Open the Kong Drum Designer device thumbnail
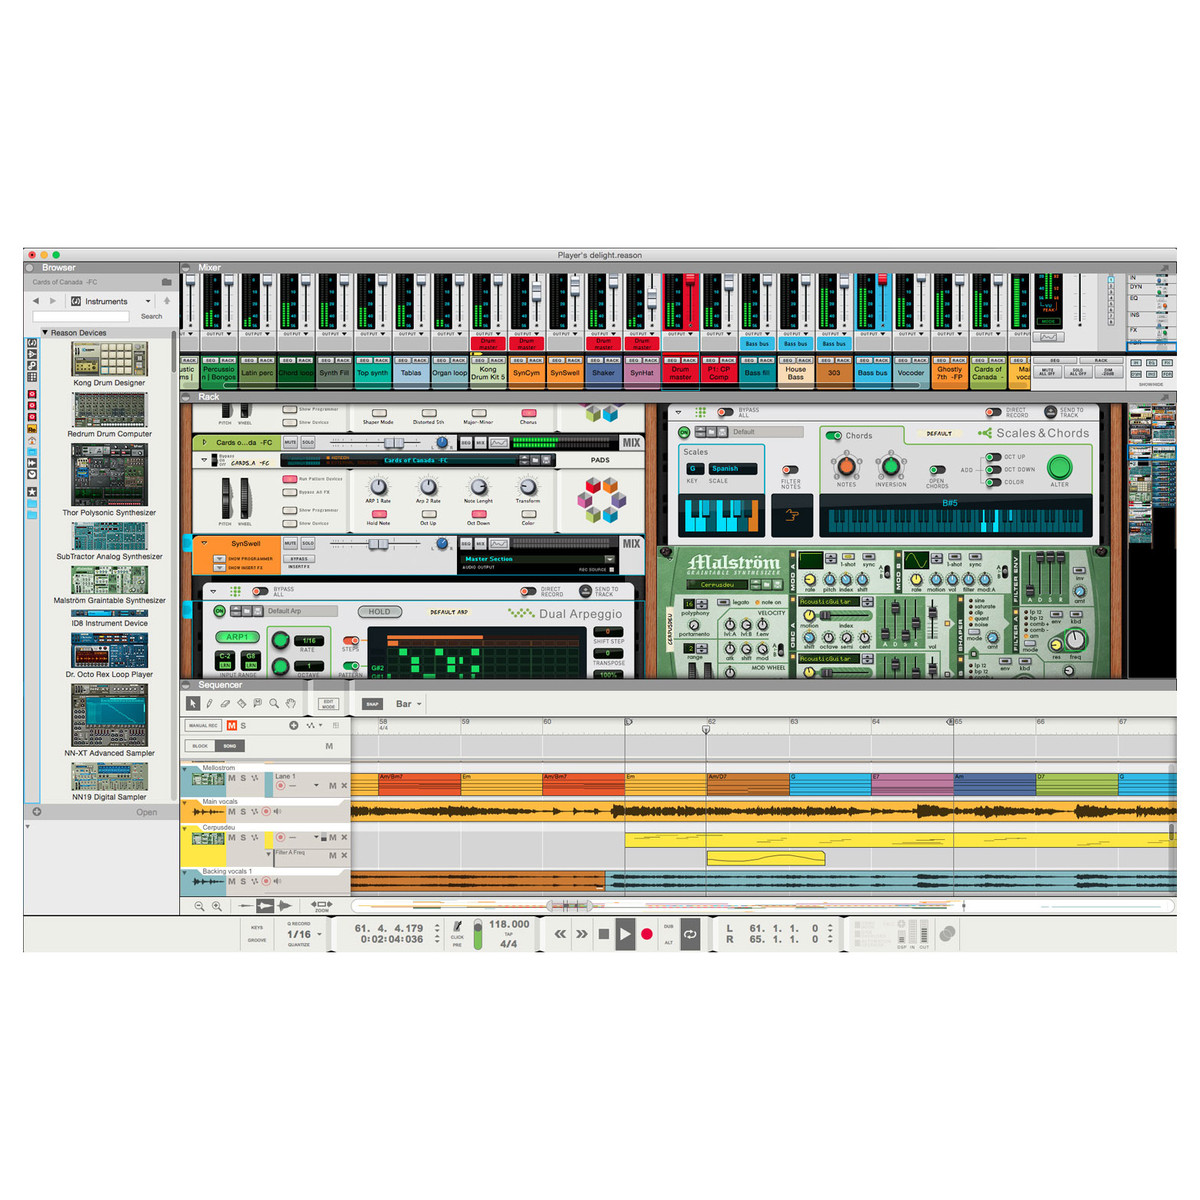Viewport: 1200px width, 1200px height. pos(109,359)
